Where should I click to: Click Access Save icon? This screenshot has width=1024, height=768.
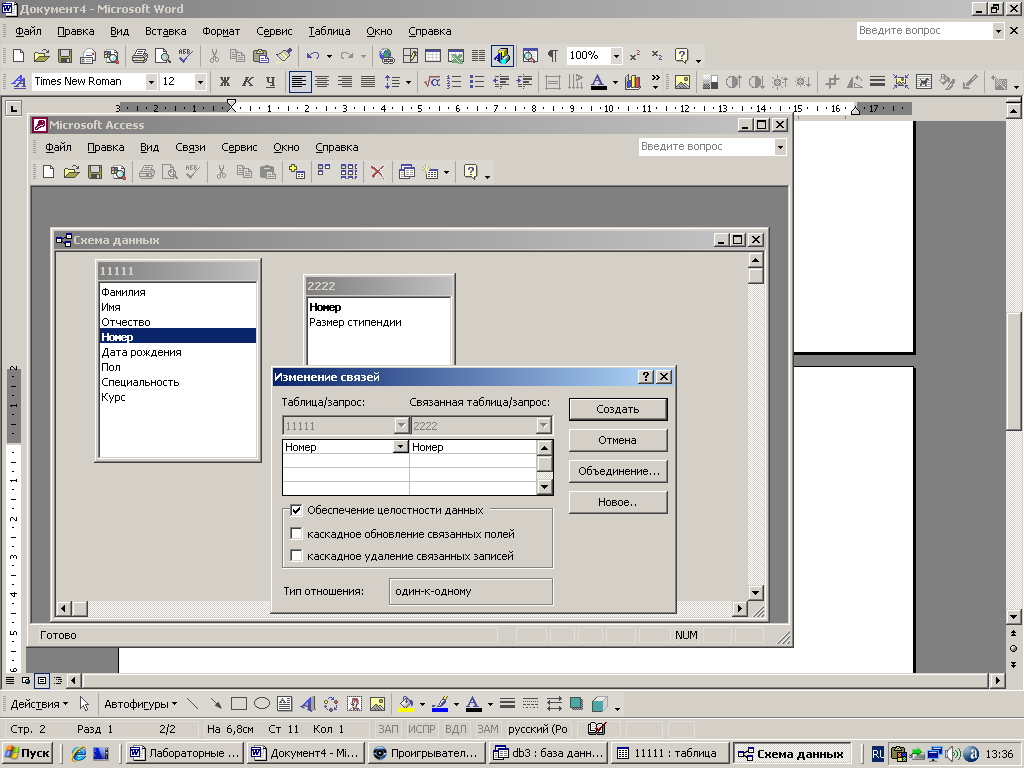pyautogui.click(x=95, y=172)
